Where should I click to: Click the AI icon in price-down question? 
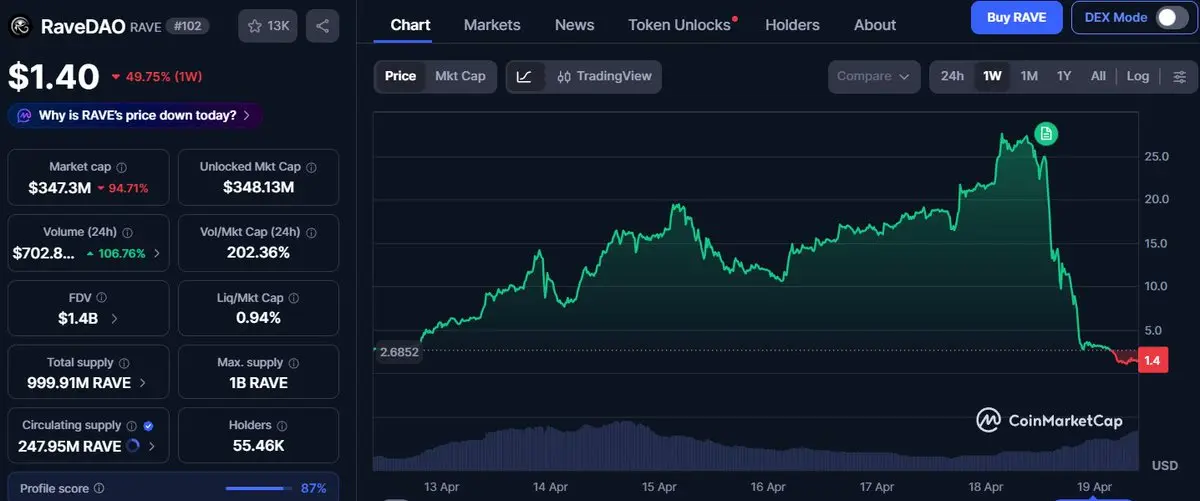[24, 116]
